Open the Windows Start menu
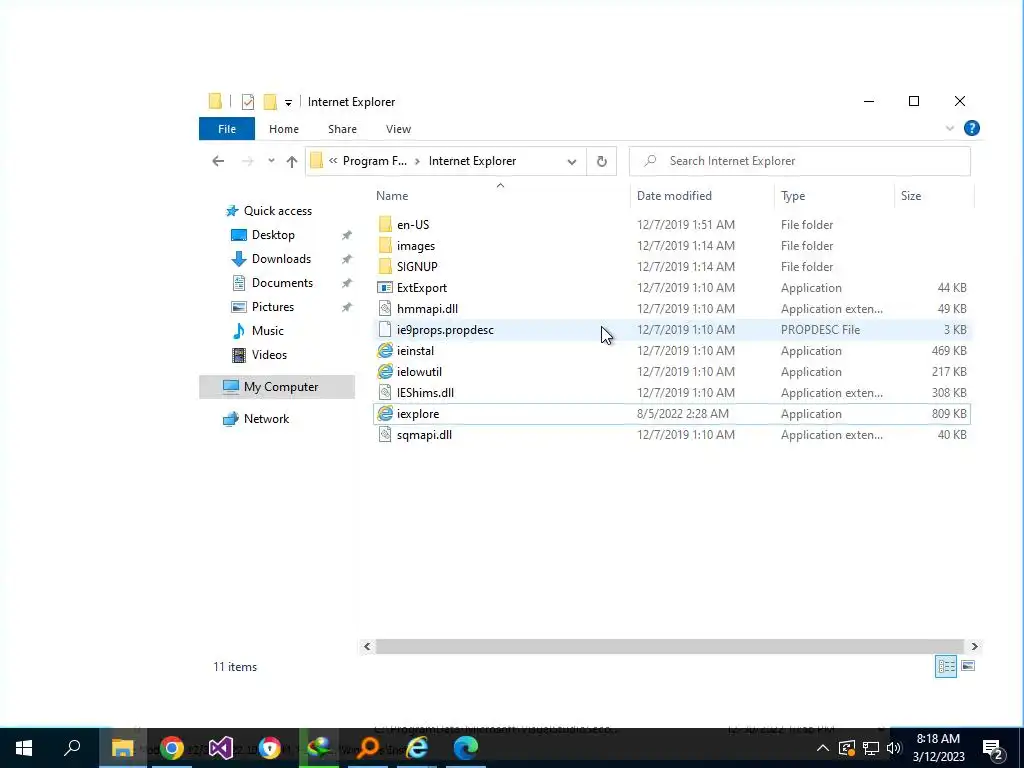Screen dimensions: 1024x768 click(x=24, y=748)
